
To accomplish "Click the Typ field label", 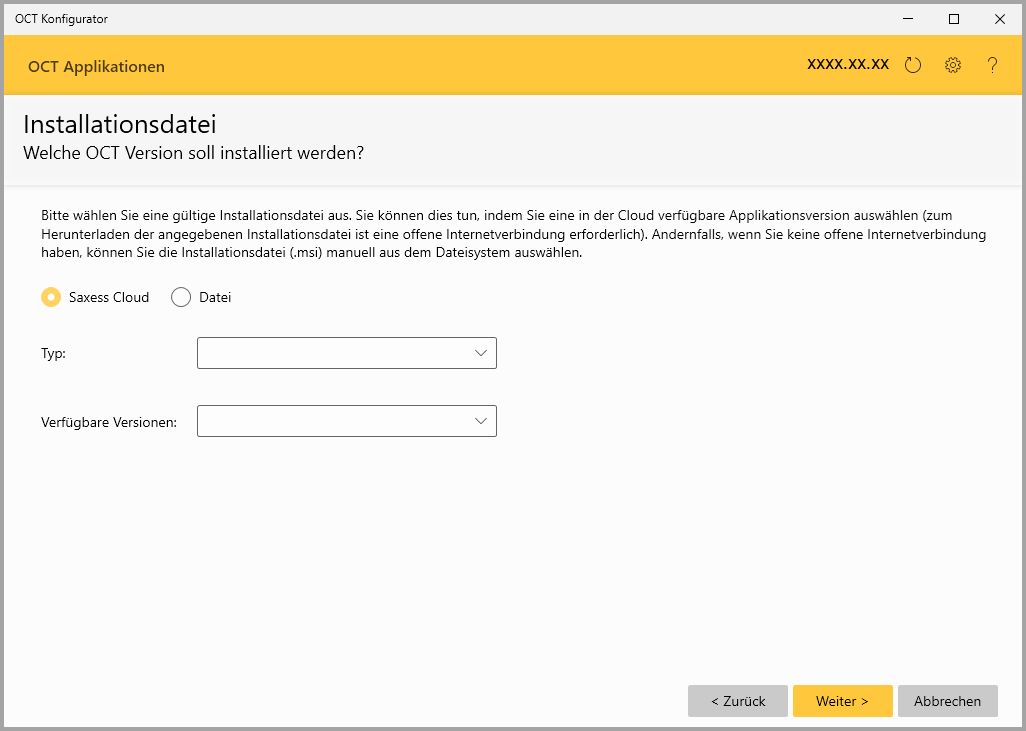I will tap(53, 354).
